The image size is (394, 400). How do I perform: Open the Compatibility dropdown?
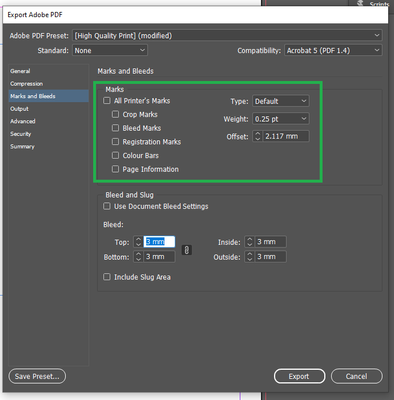(333, 50)
